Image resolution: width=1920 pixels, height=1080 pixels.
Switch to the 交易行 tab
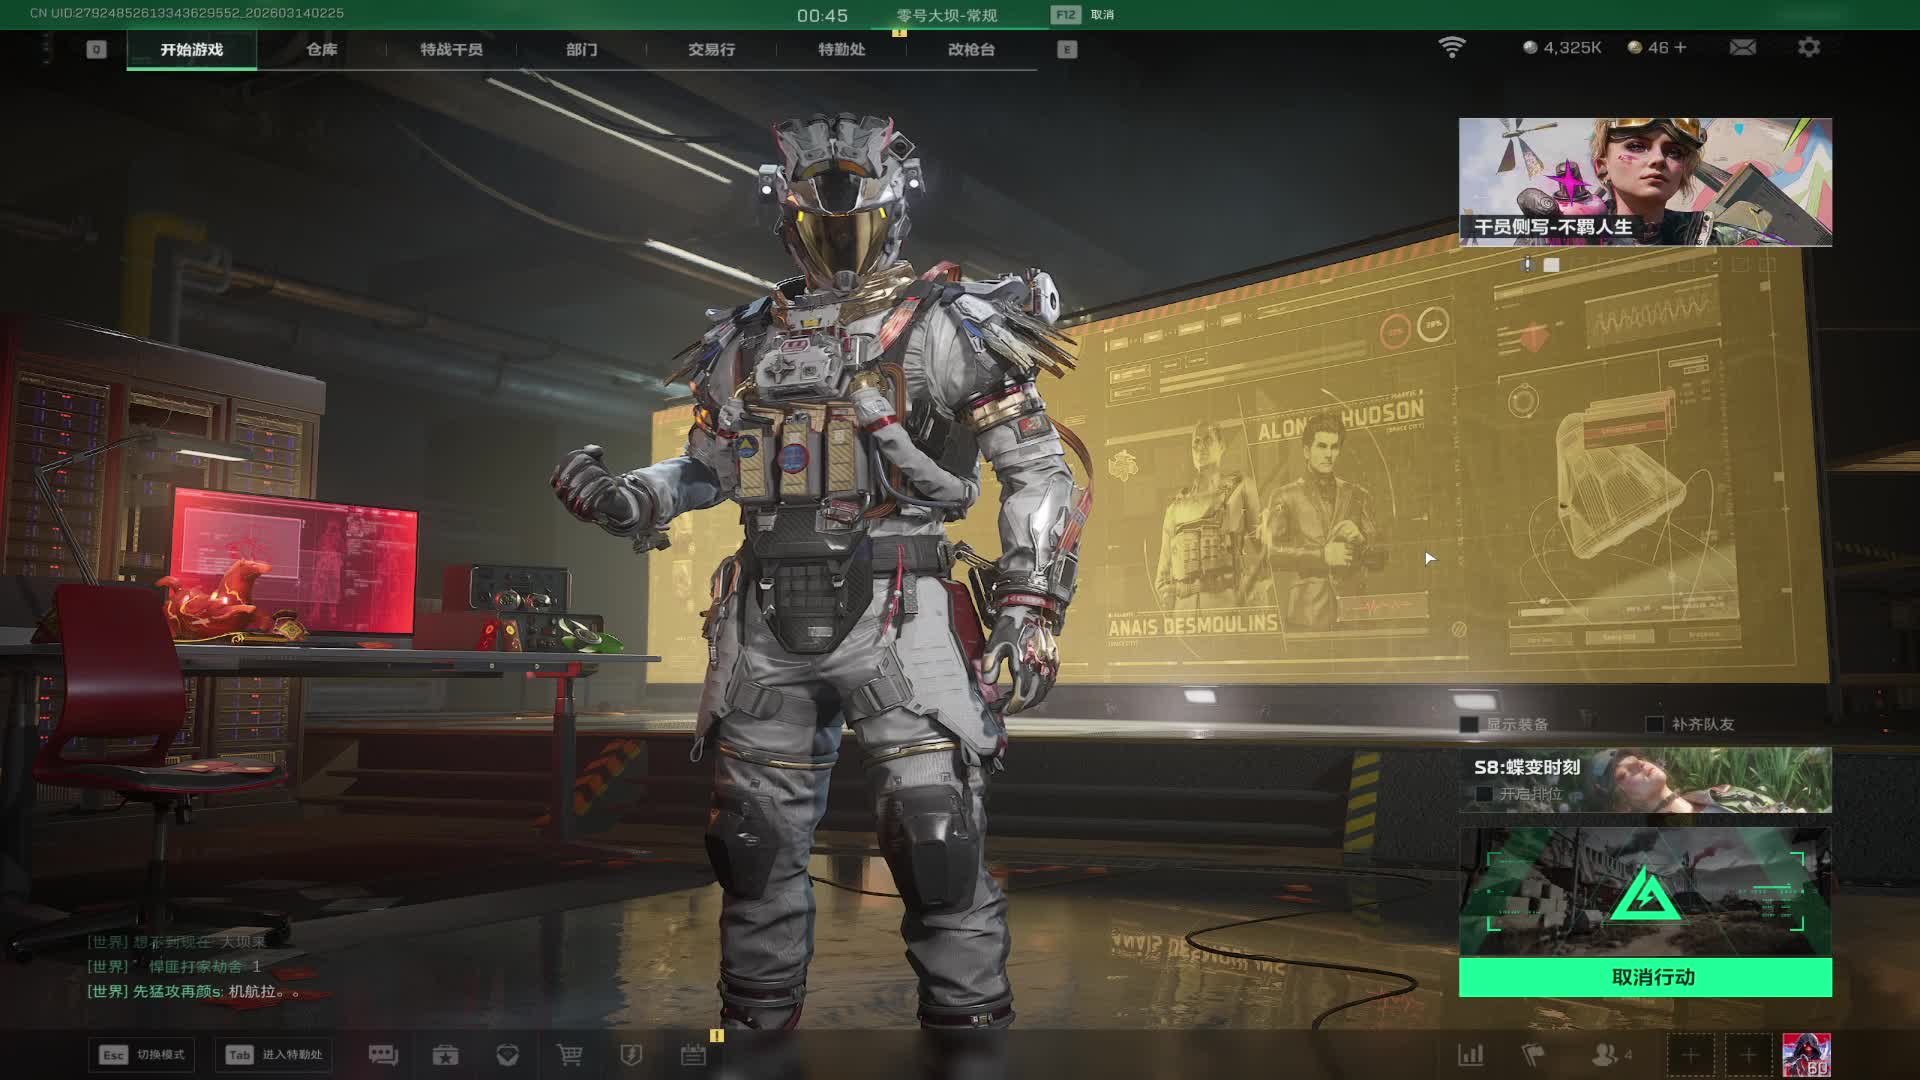(x=711, y=49)
